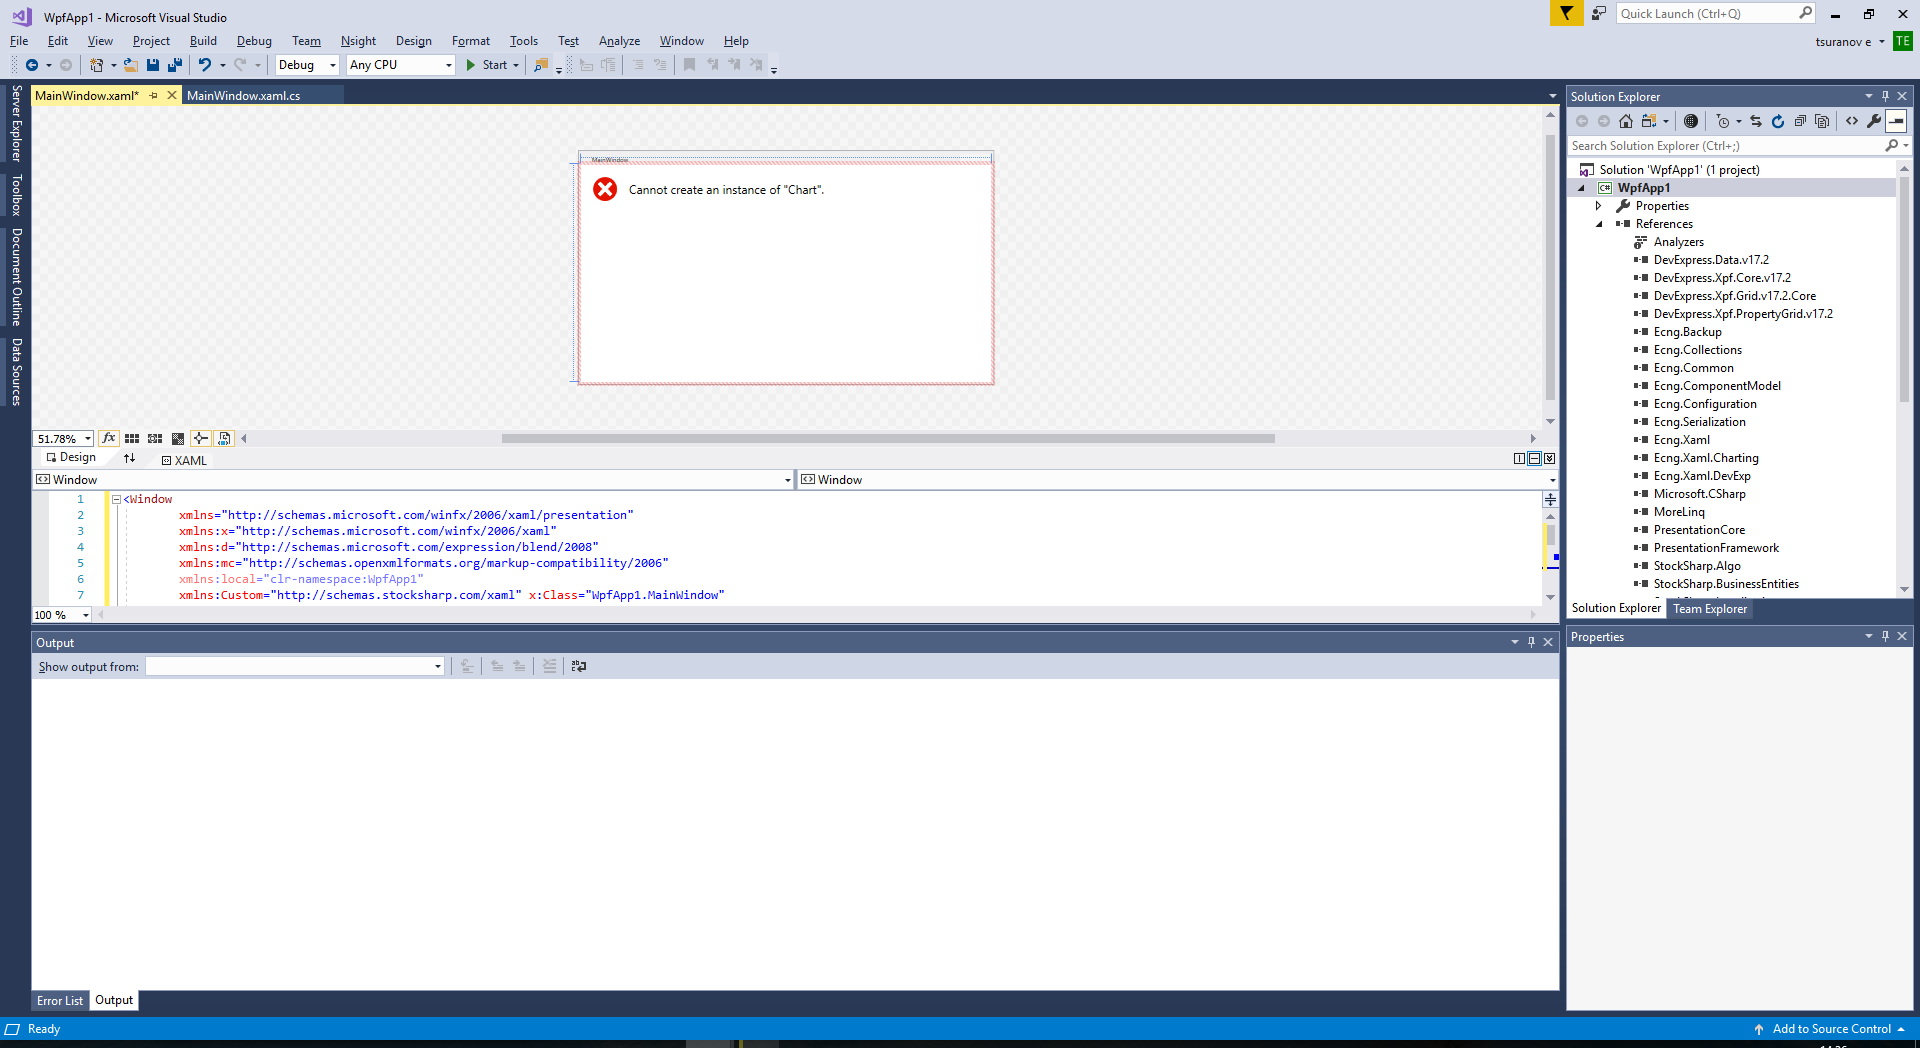The height and width of the screenshot is (1048, 1920).
Task: Open the Server Explorer side panel
Action: 16,123
